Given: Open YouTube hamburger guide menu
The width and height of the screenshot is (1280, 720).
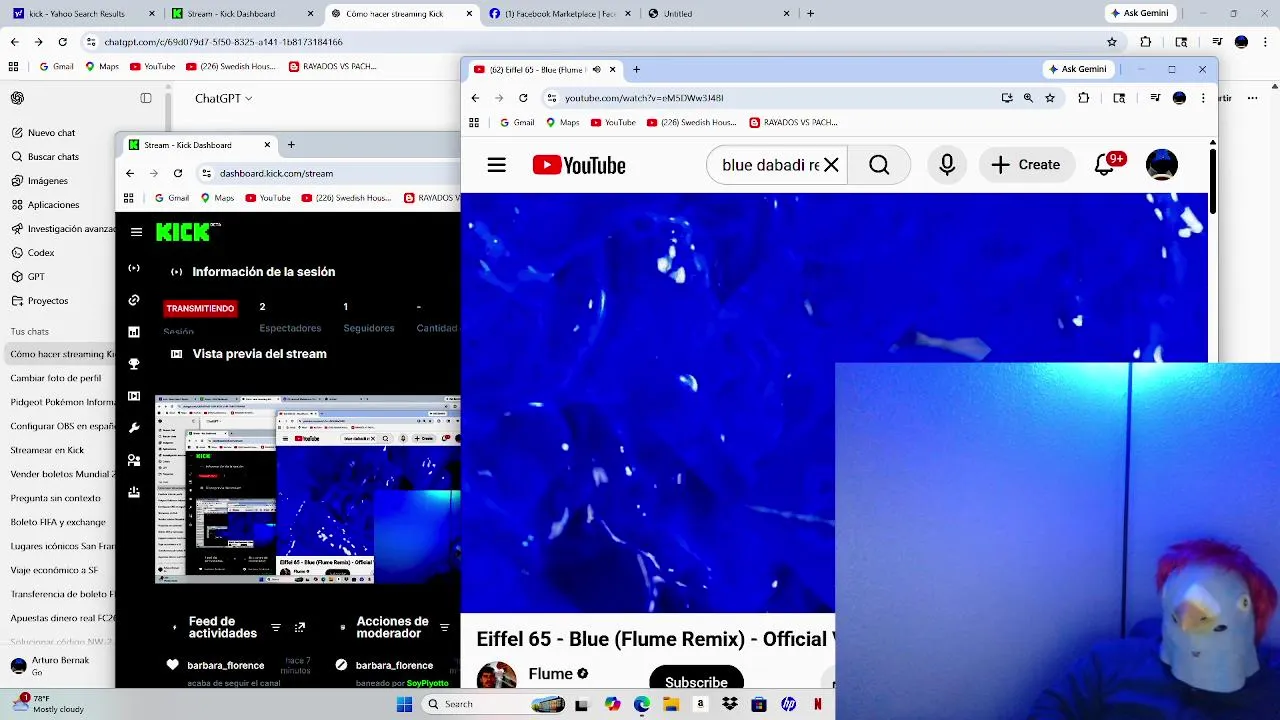Looking at the screenshot, I should 497,165.
